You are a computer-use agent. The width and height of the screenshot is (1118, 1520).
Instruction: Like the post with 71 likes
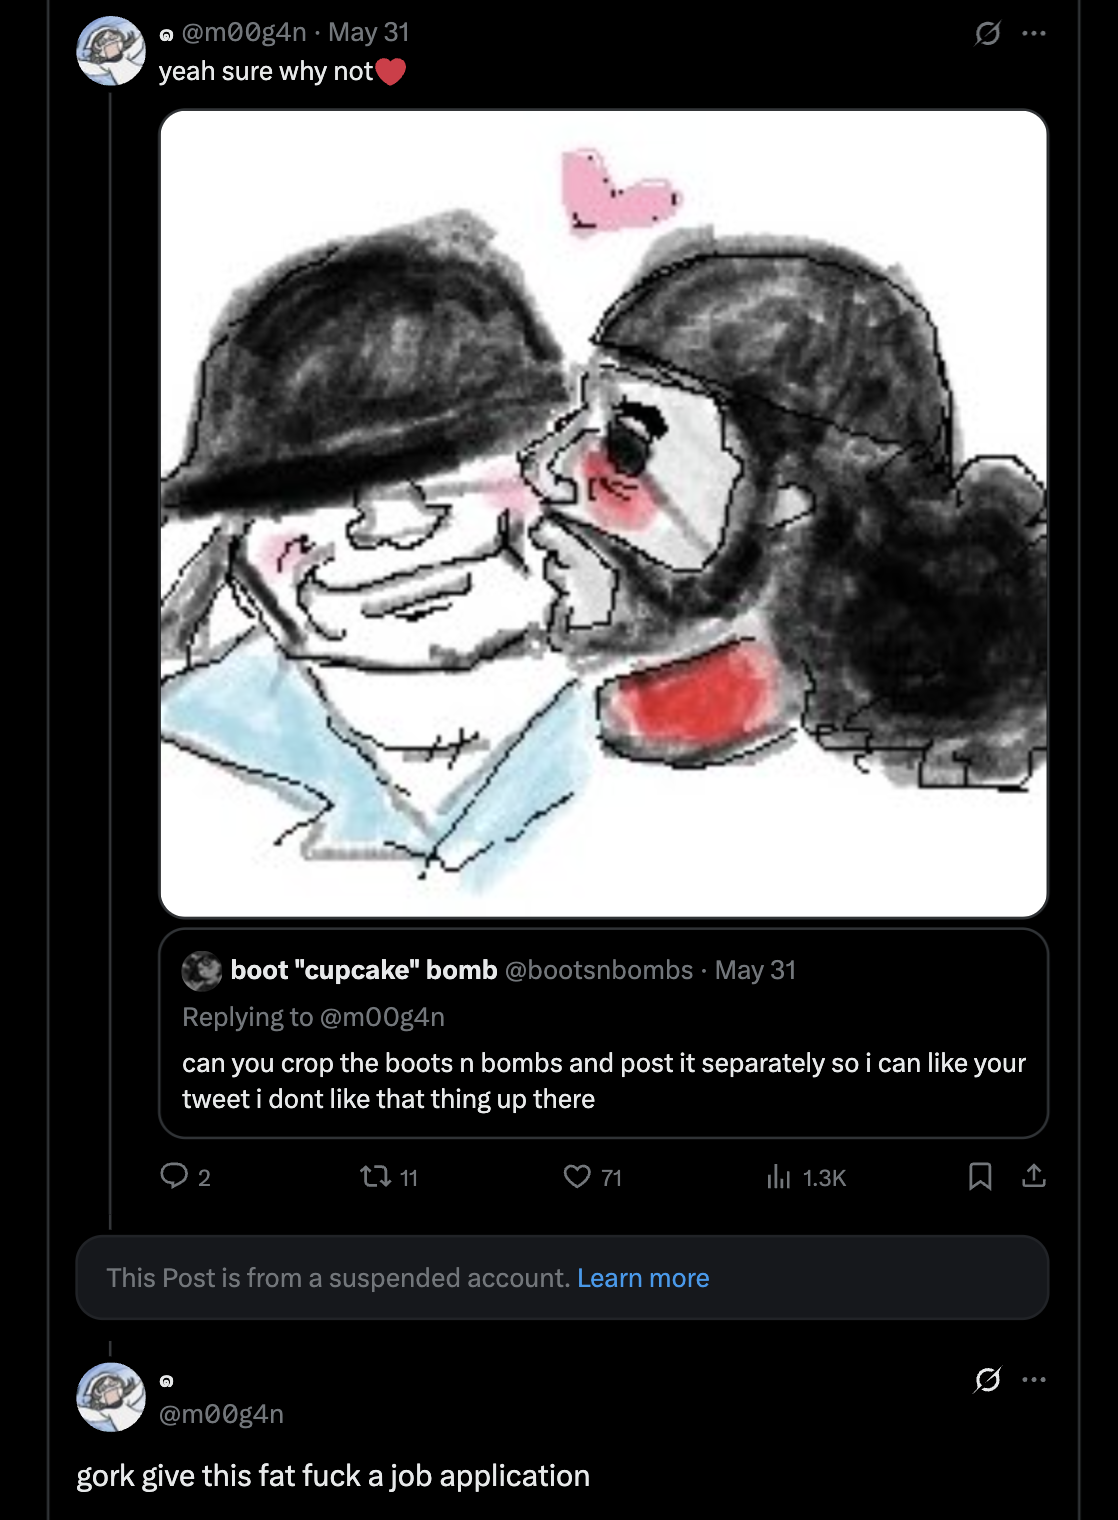click(577, 1177)
